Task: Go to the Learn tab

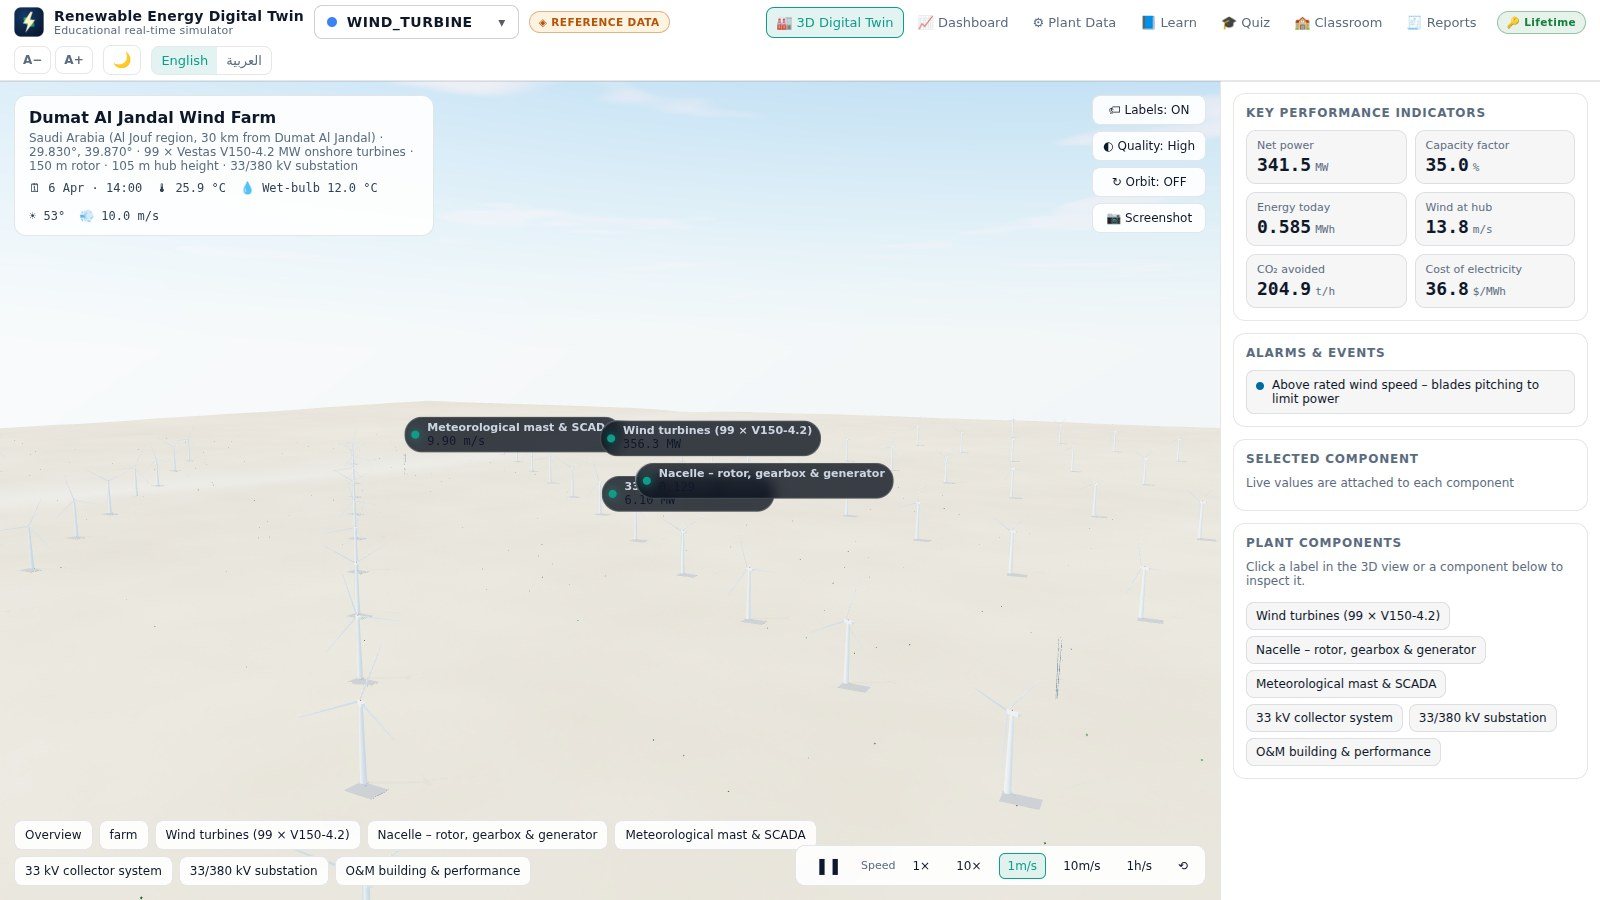Action: [1169, 22]
